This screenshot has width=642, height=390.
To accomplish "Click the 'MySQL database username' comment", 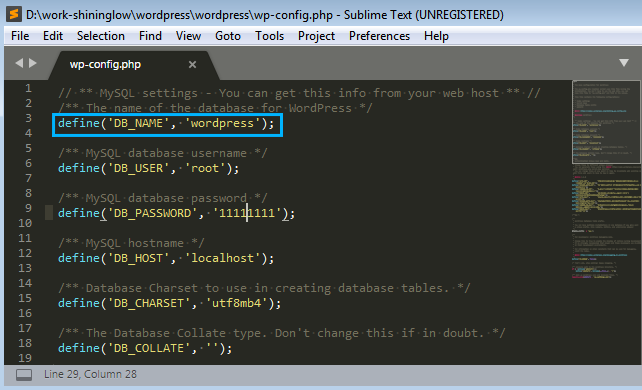I will coord(163,153).
